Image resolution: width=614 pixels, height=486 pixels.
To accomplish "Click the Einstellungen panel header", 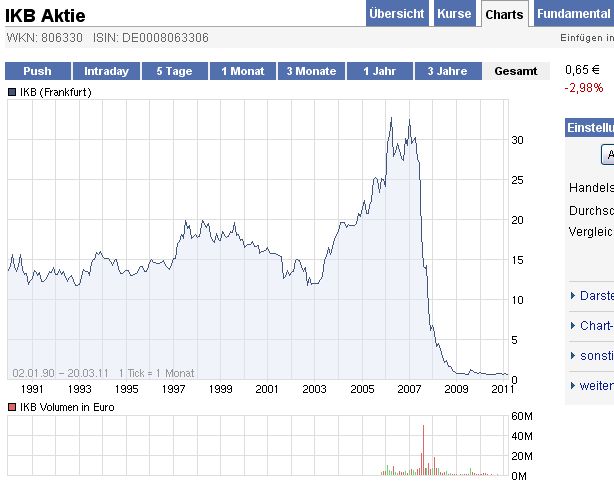I will [589, 128].
